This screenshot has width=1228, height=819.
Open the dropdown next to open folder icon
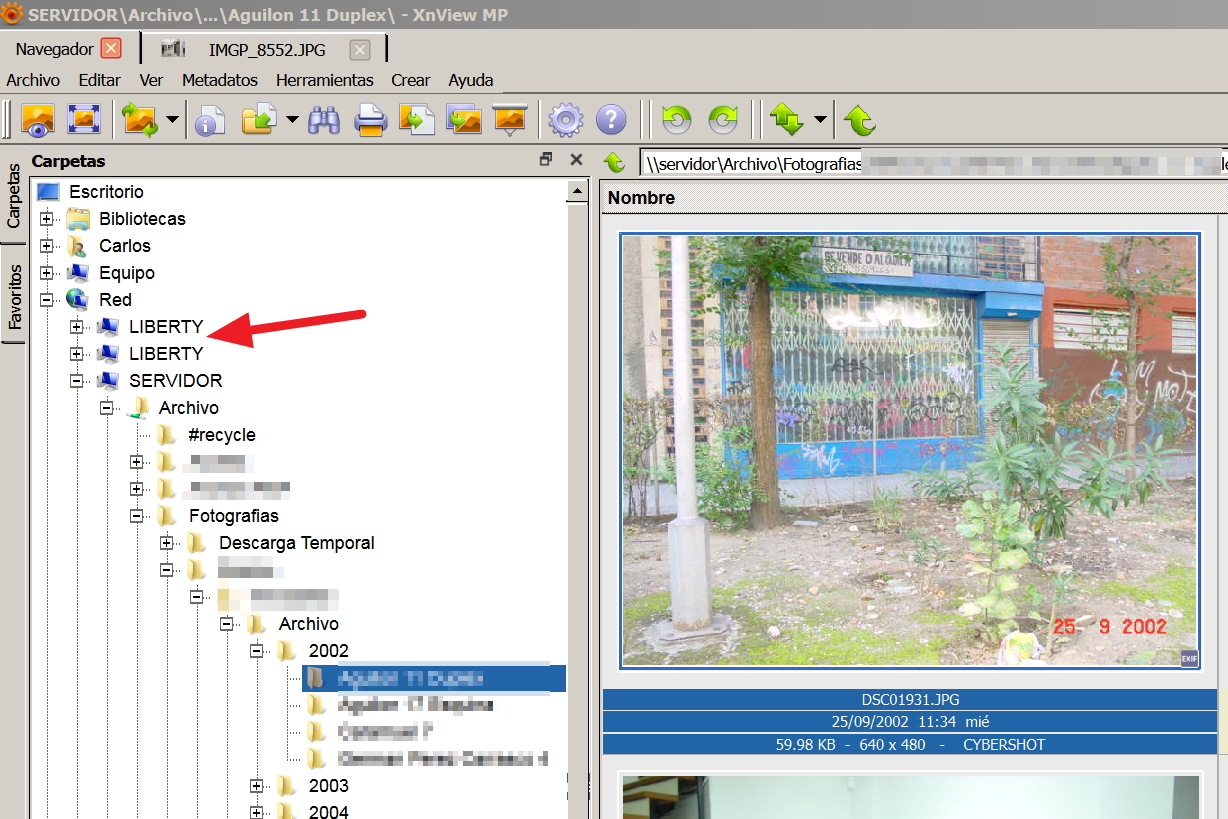291,120
